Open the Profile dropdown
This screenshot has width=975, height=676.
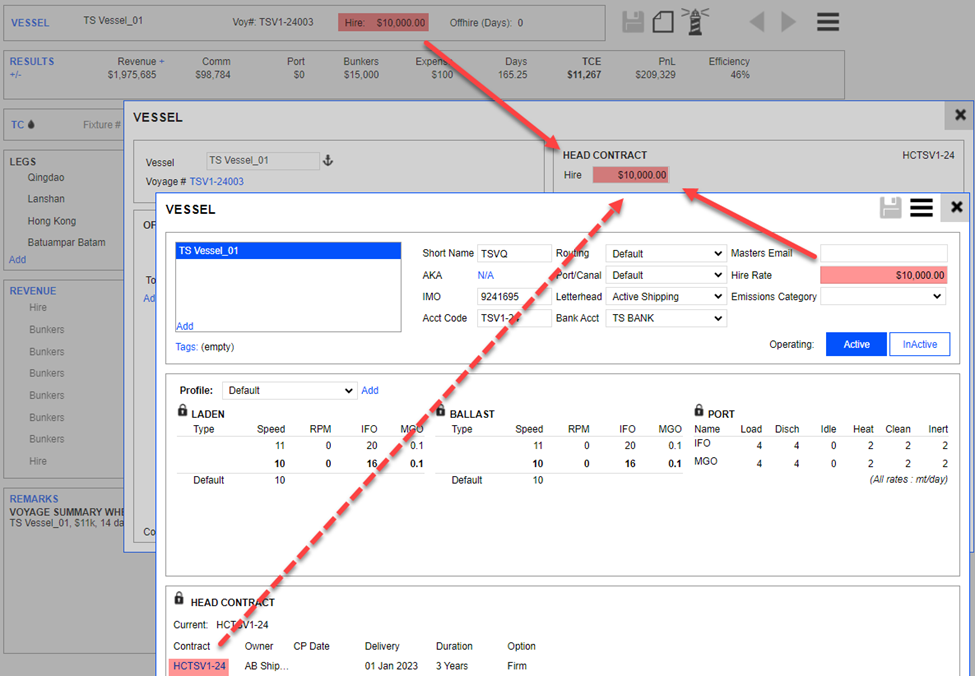coord(289,391)
